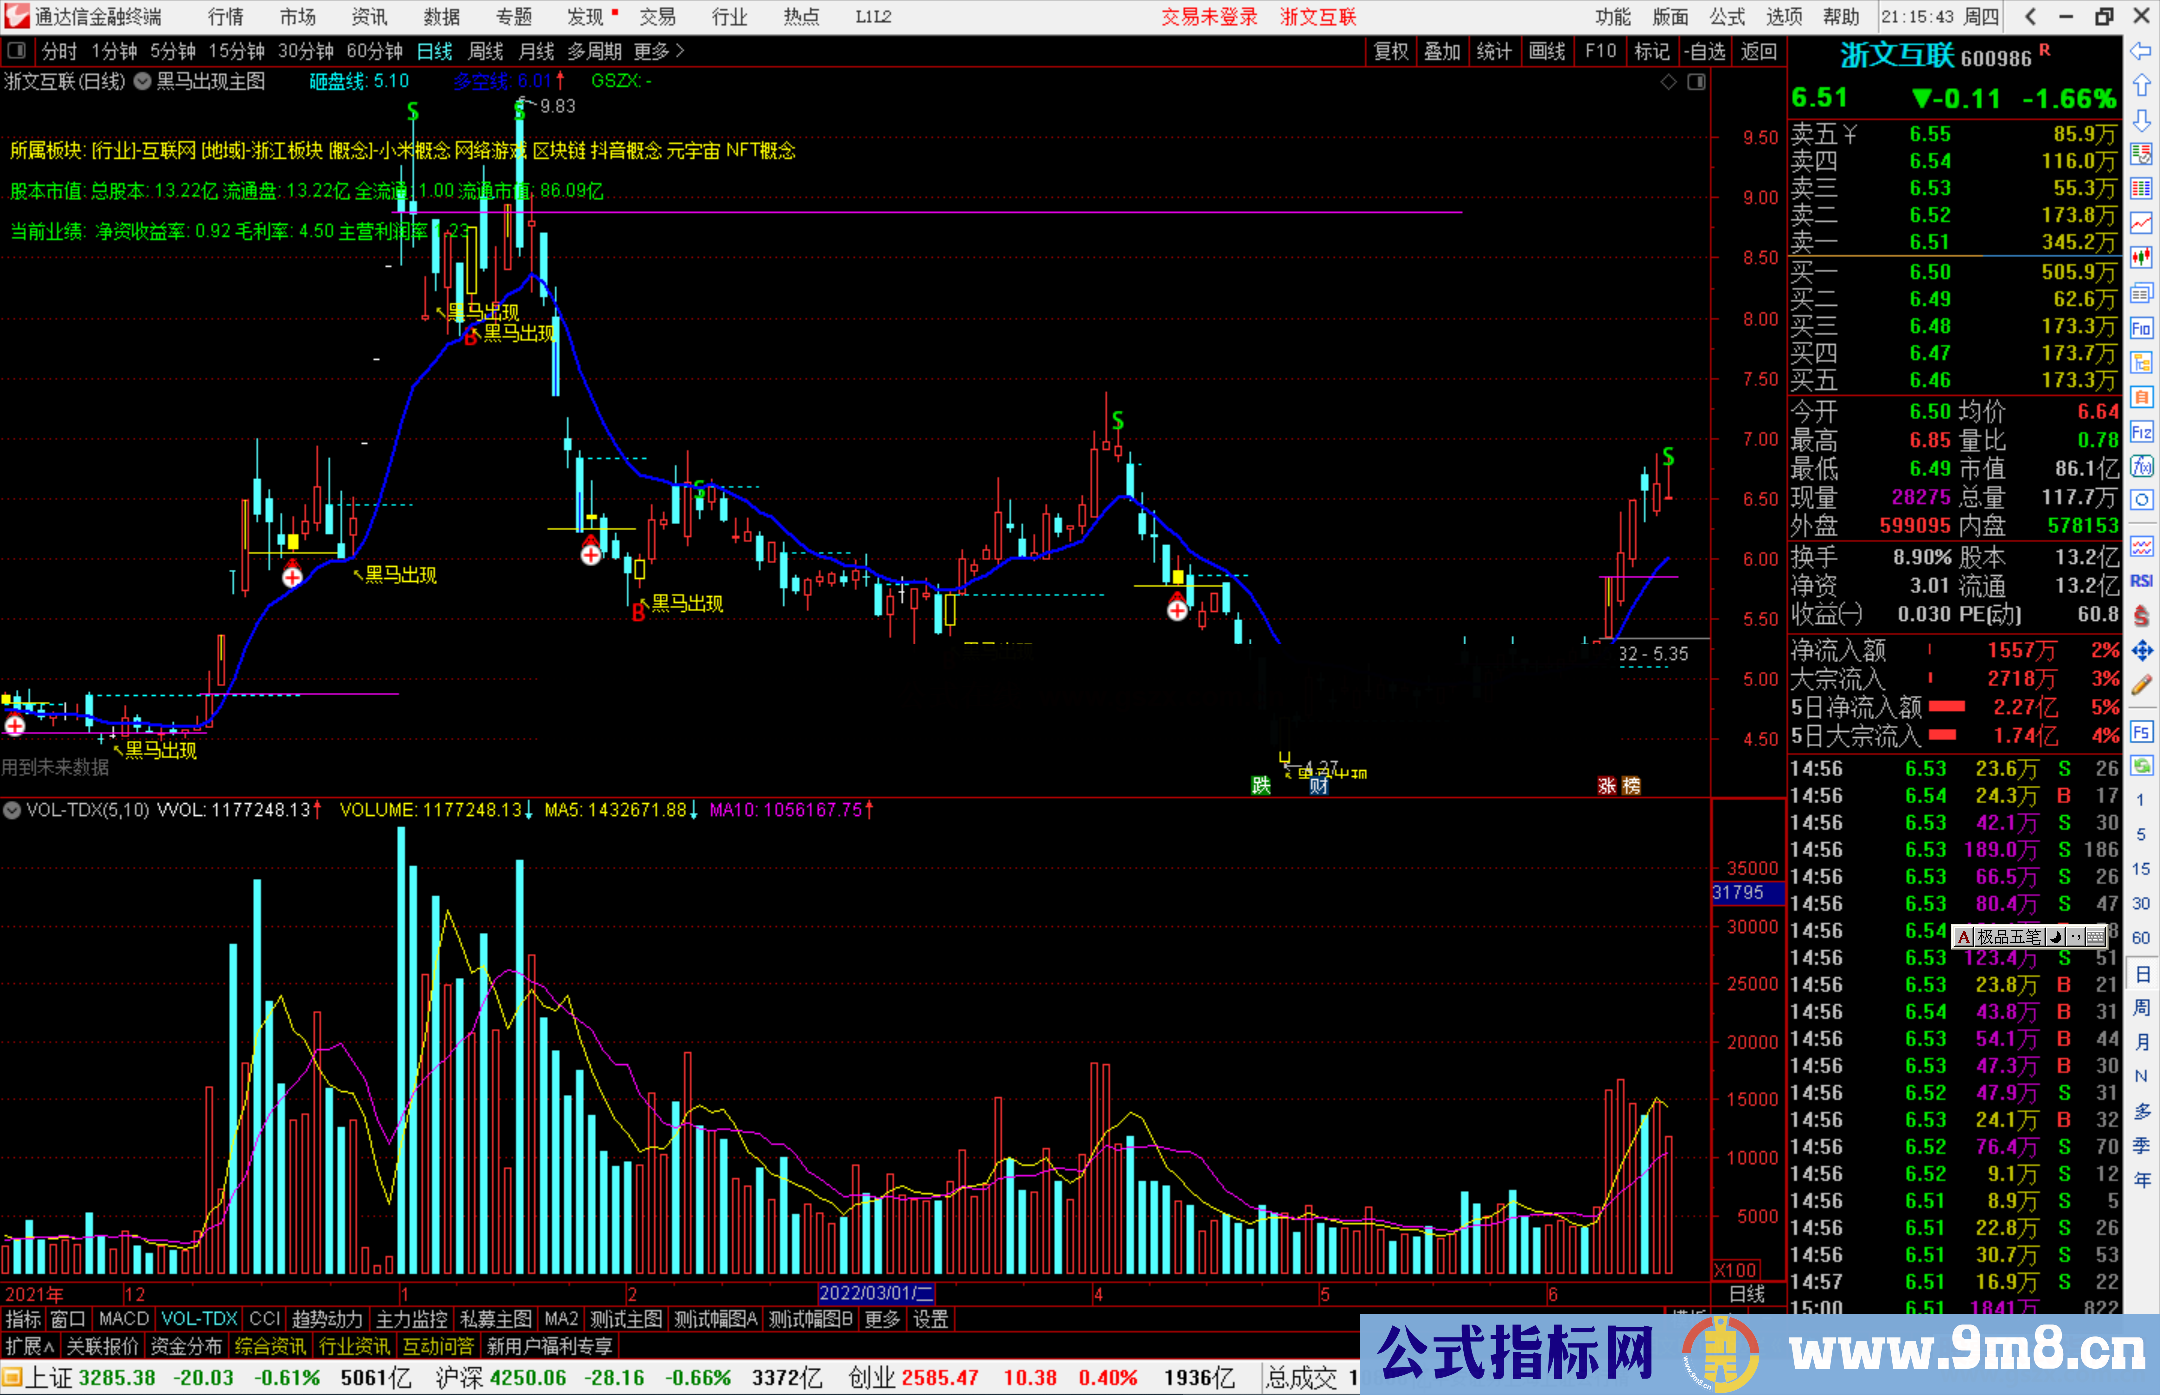The width and height of the screenshot is (2160, 1395).
Task: Switch to the MACD indicator tab
Action: pyautogui.click(x=124, y=1319)
